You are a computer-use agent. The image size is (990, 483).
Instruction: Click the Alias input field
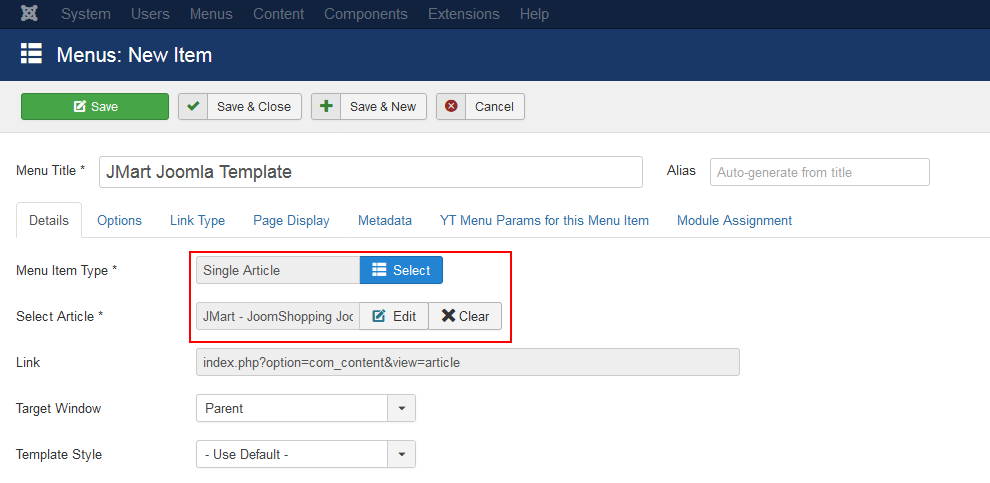[x=820, y=172]
